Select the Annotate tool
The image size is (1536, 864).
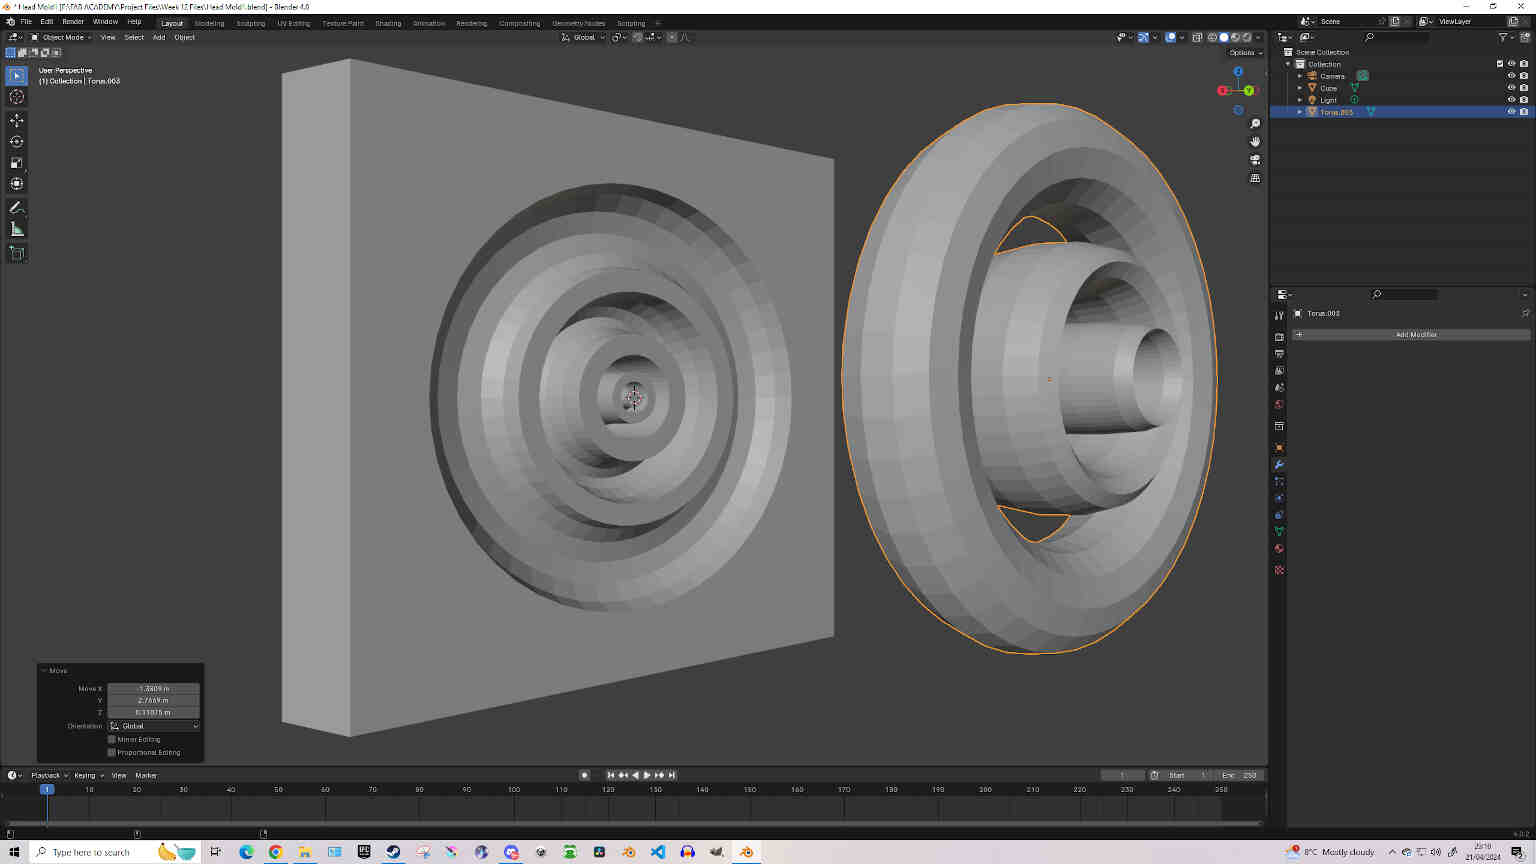point(16,208)
